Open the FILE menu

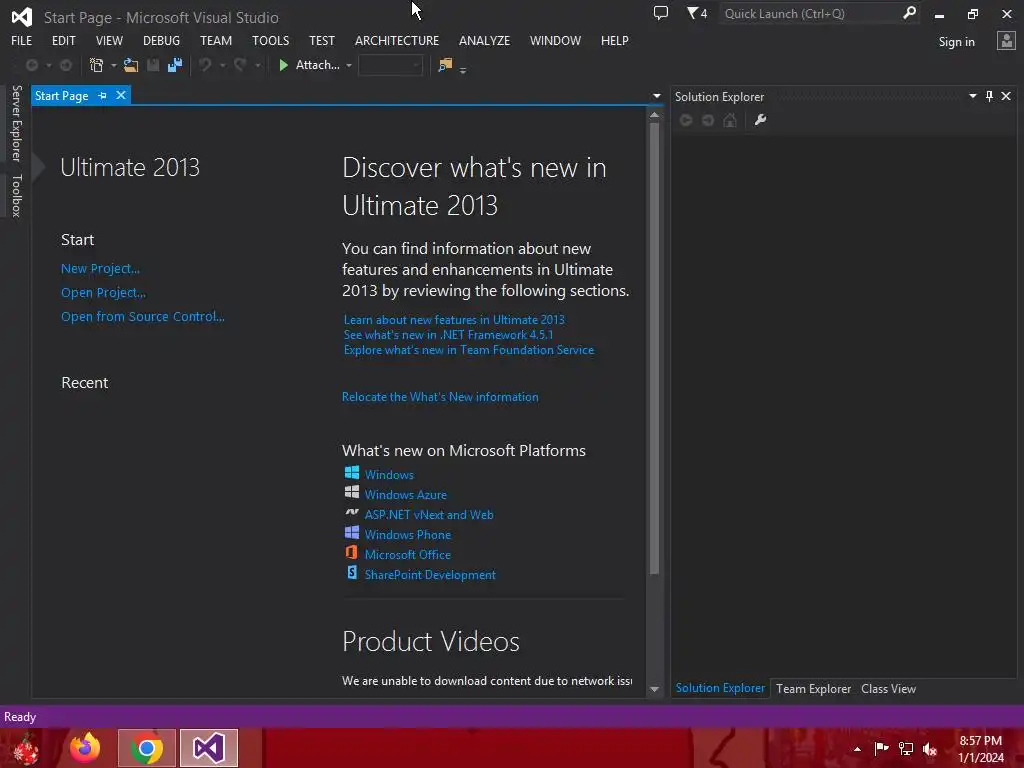point(22,40)
